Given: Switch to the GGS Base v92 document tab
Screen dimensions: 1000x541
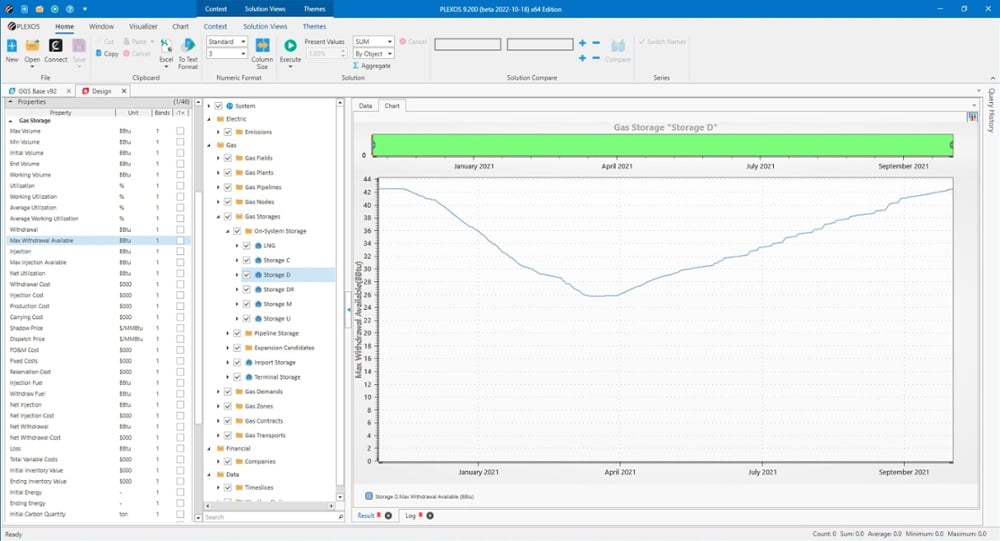Looking at the screenshot, I should tap(37, 91).
